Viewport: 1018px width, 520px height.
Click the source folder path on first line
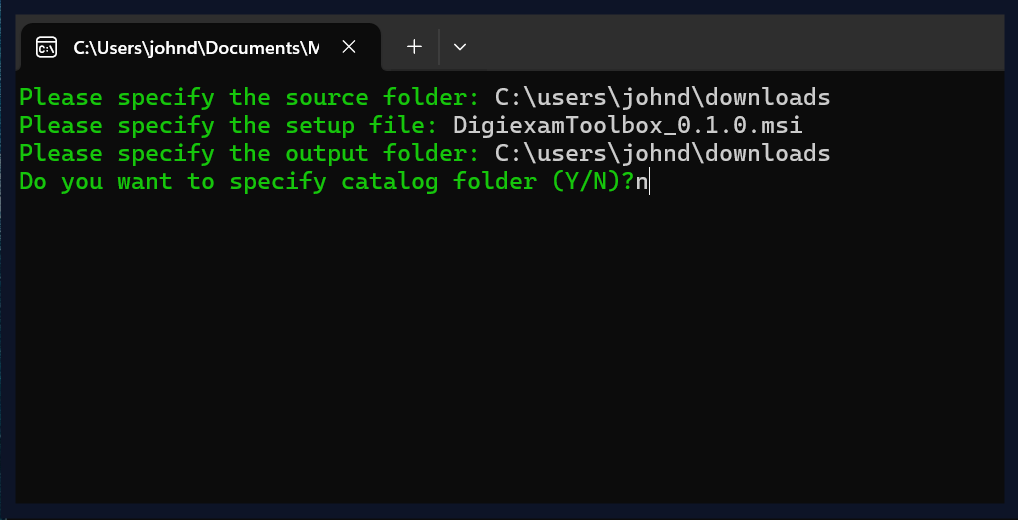(662, 97)
